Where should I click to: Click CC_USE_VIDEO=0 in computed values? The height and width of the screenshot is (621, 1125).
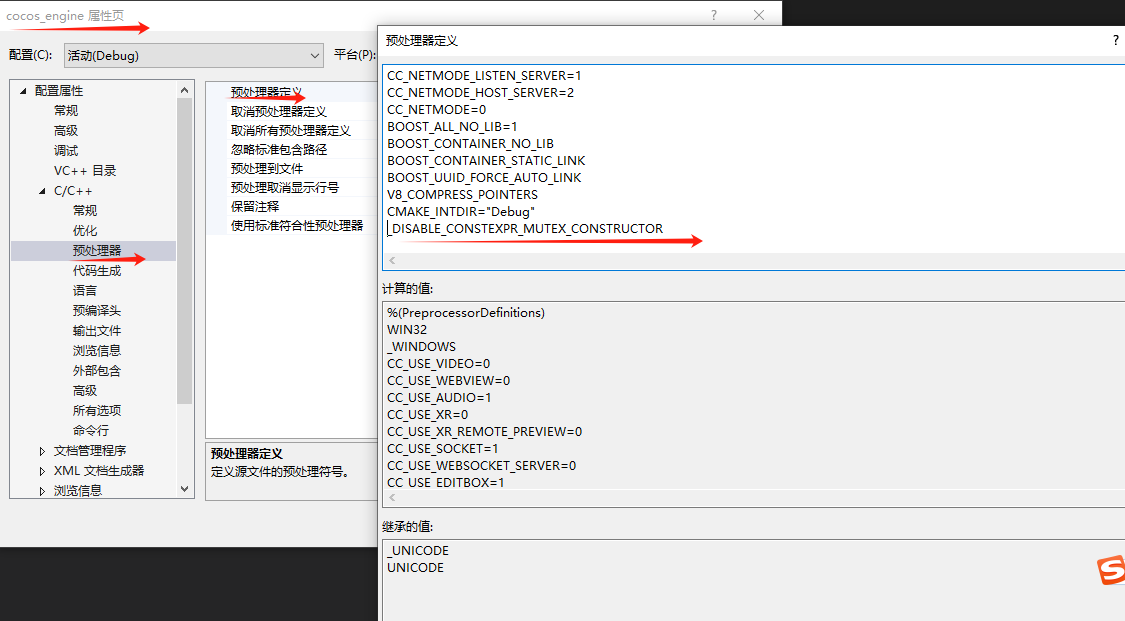coord(439,364)
